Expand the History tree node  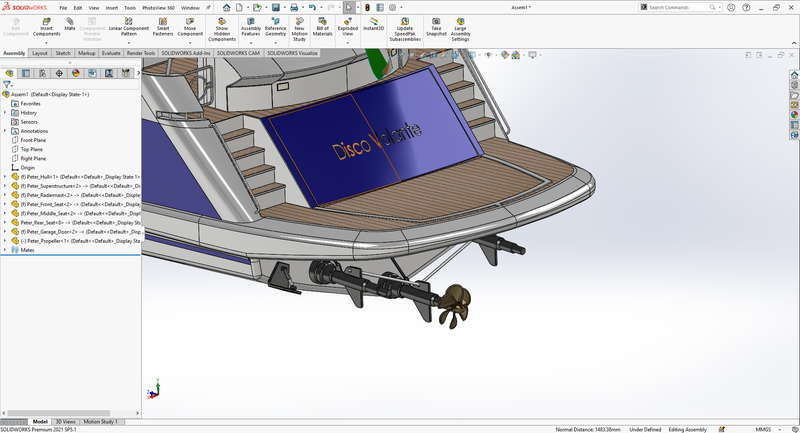(x=5, y=113)
